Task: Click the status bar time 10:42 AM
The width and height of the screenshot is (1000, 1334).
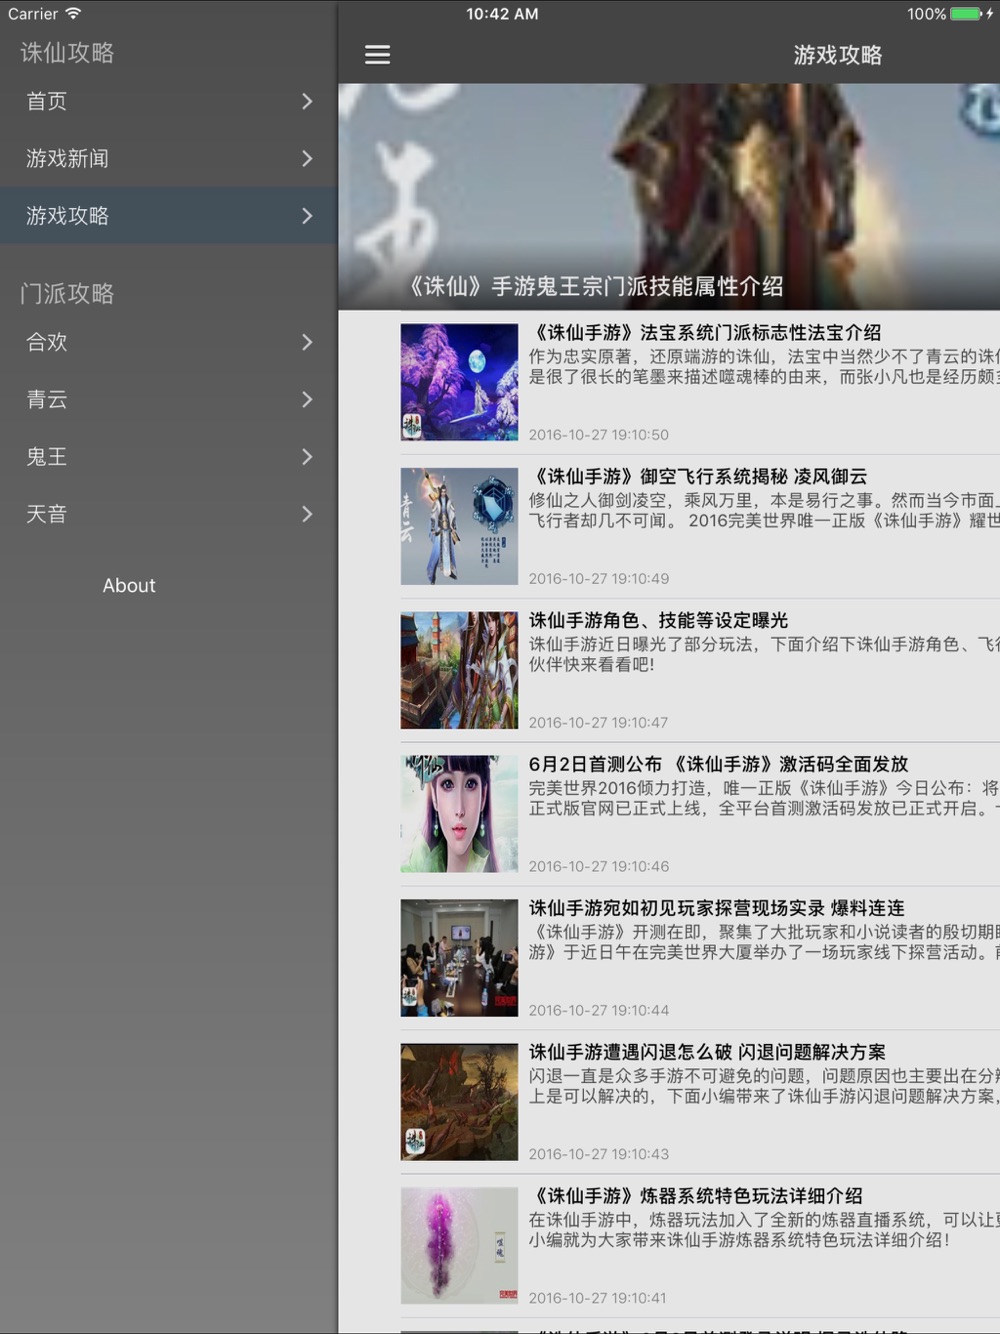Action: (x=502, y=14)
